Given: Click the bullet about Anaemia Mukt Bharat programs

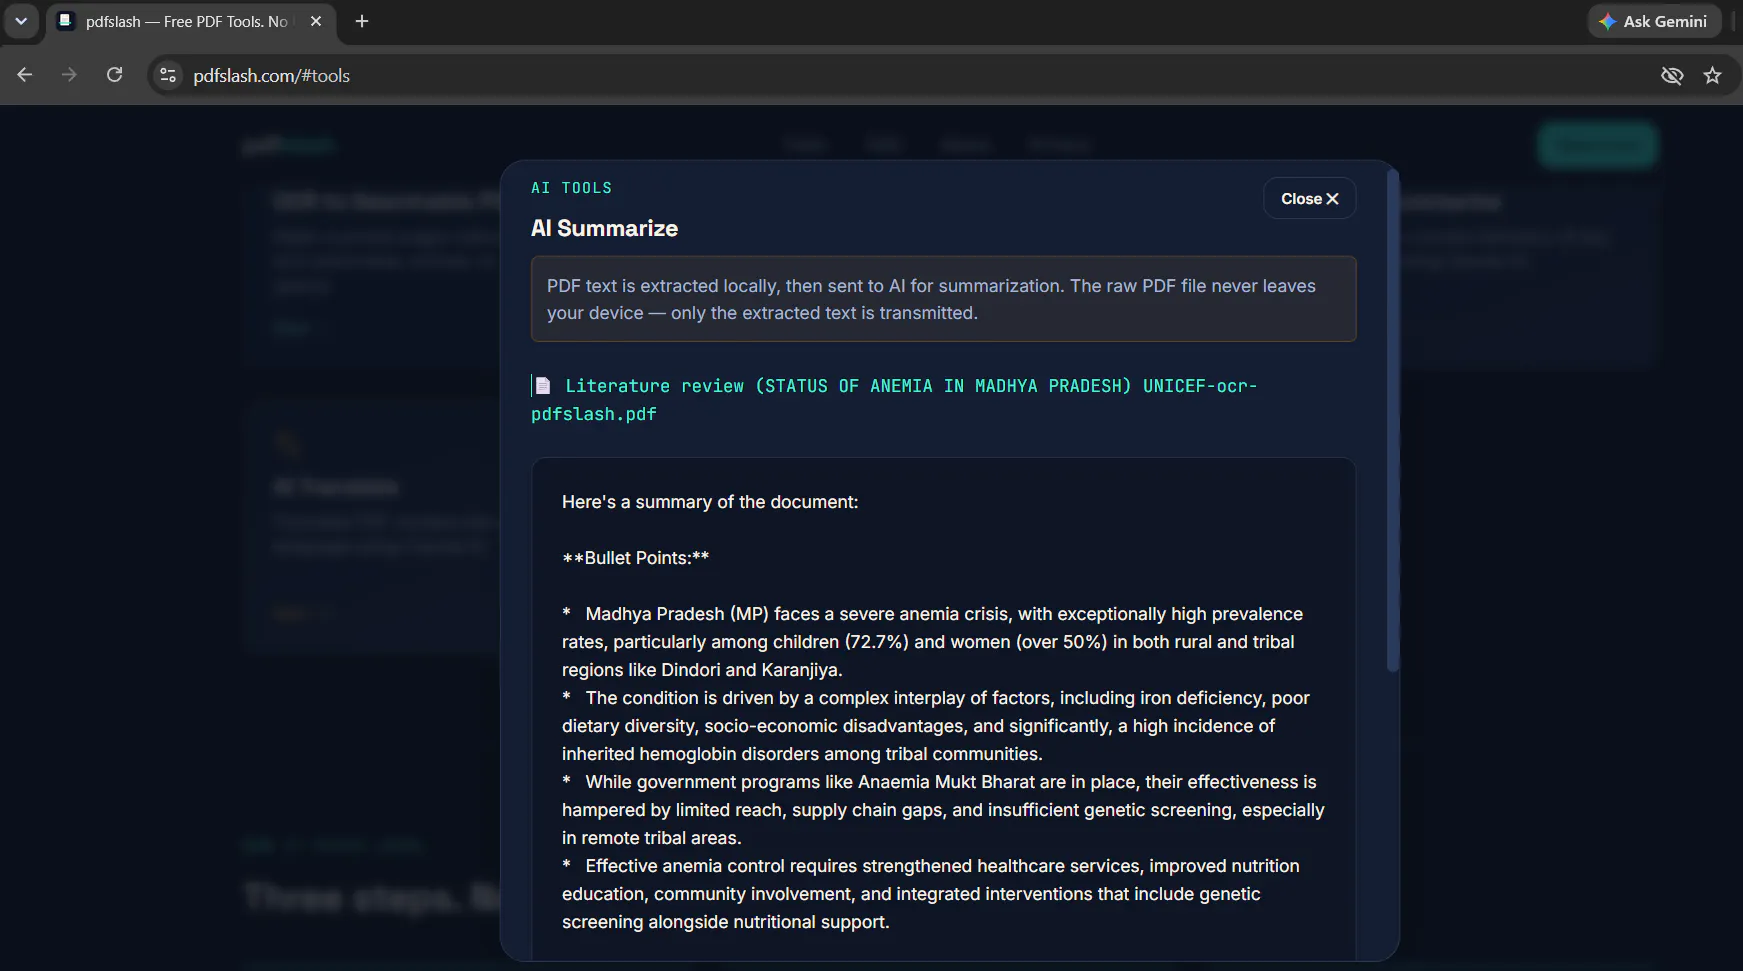Looking at the screenshot, I should (943, 810).
